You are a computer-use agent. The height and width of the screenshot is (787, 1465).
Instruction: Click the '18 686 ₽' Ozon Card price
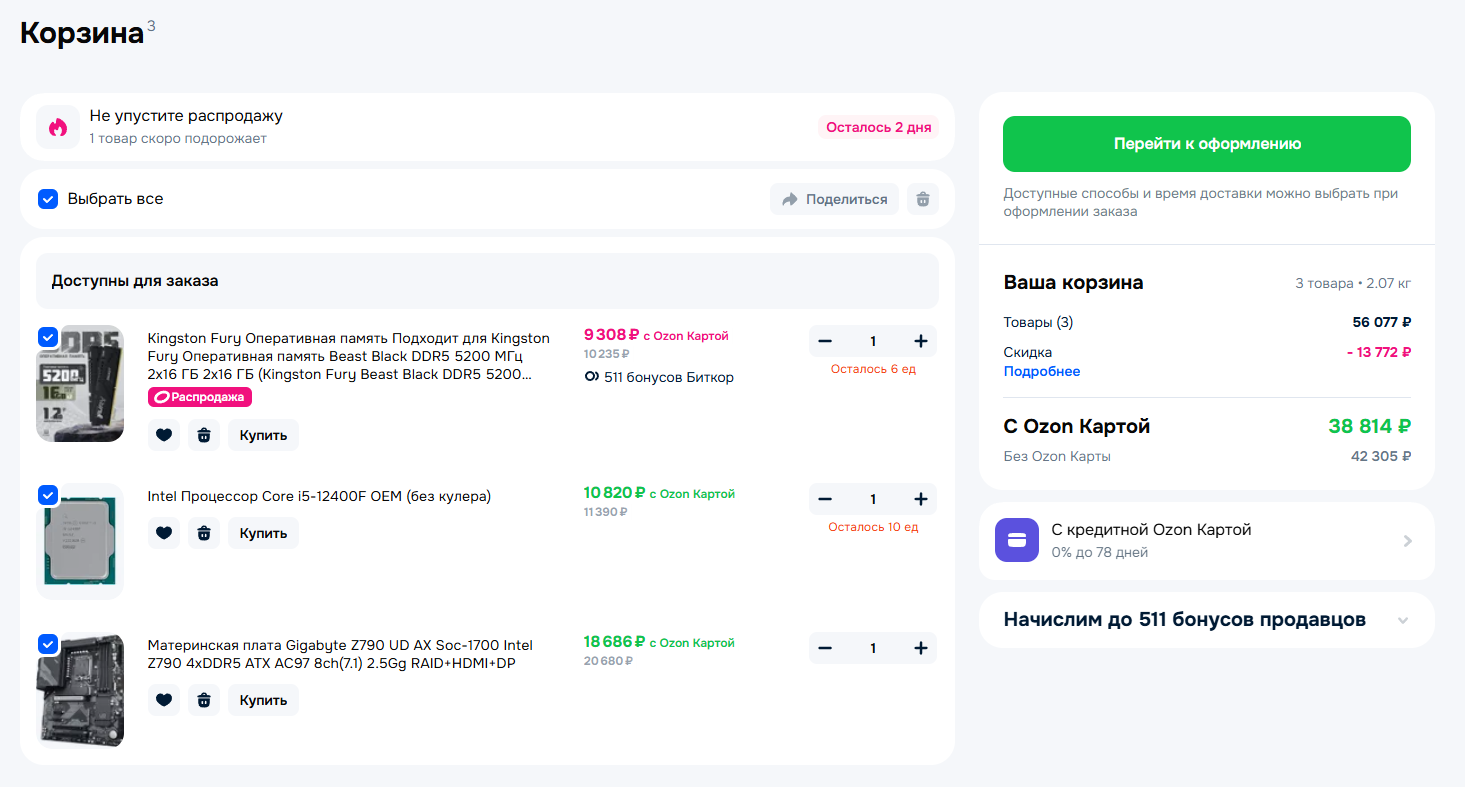614,642
